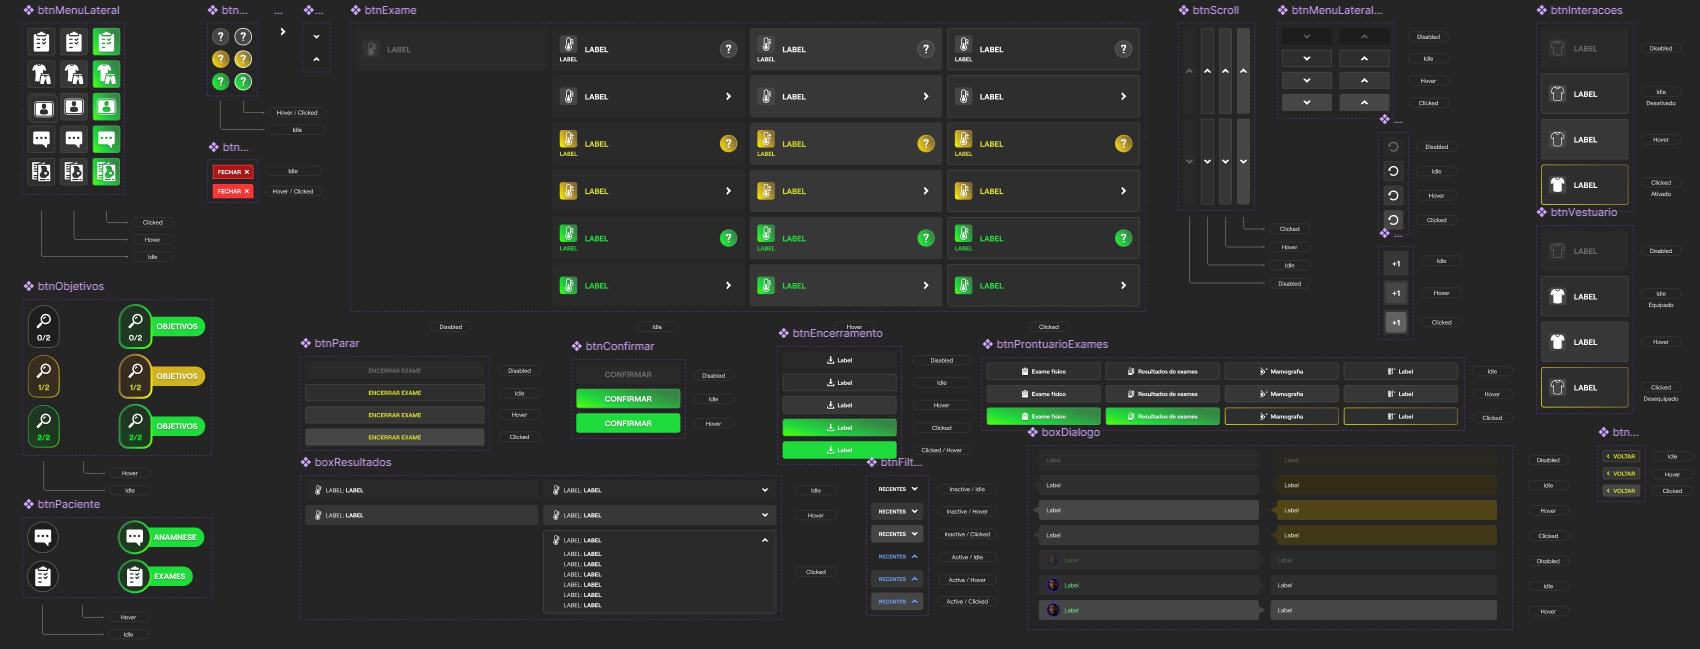Click unlabeled green magnifier button showing 2/2
Image resolution: width=1700 pixels, height=649 pixels.
coord(44,427)
